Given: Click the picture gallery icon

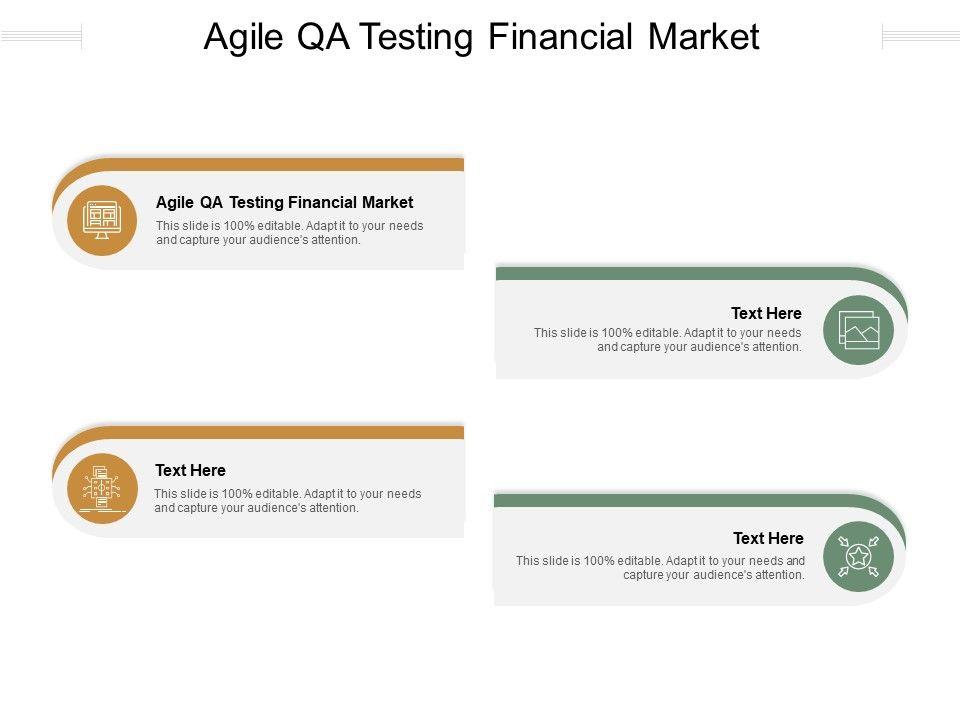Looking at the screenshot, I should [x=858, y=330].
